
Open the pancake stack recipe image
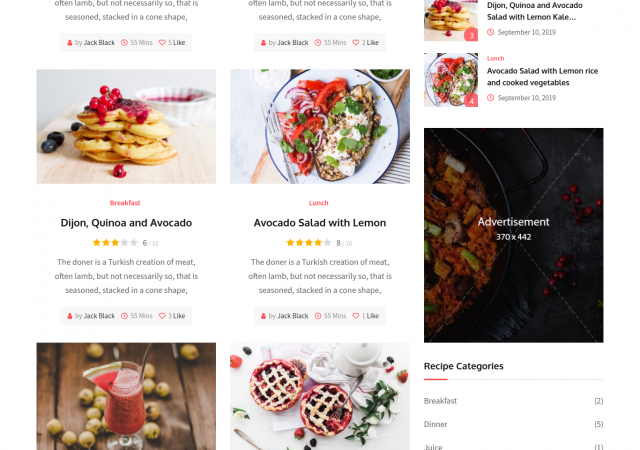126,127
